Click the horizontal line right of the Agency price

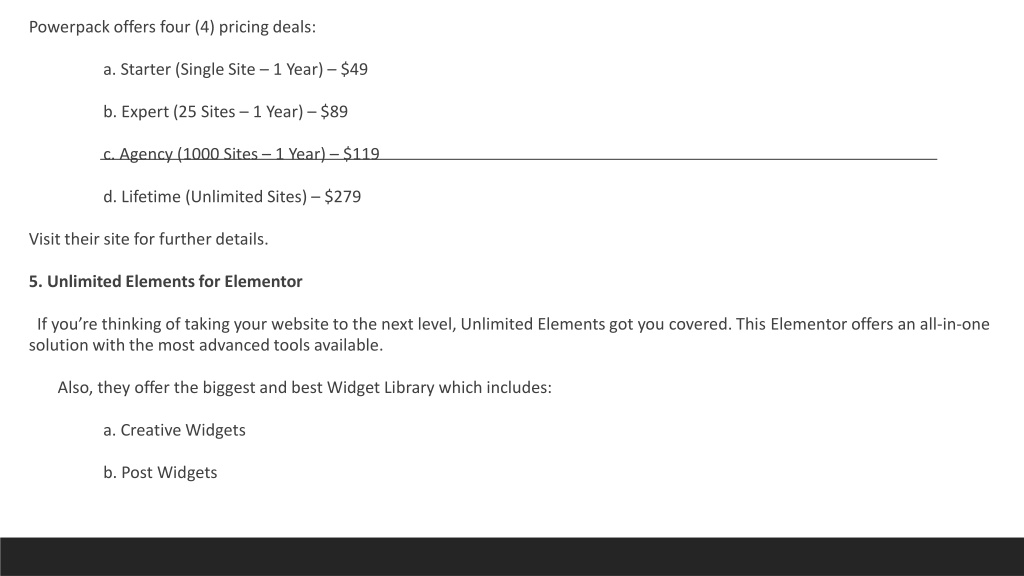(658, 159)
